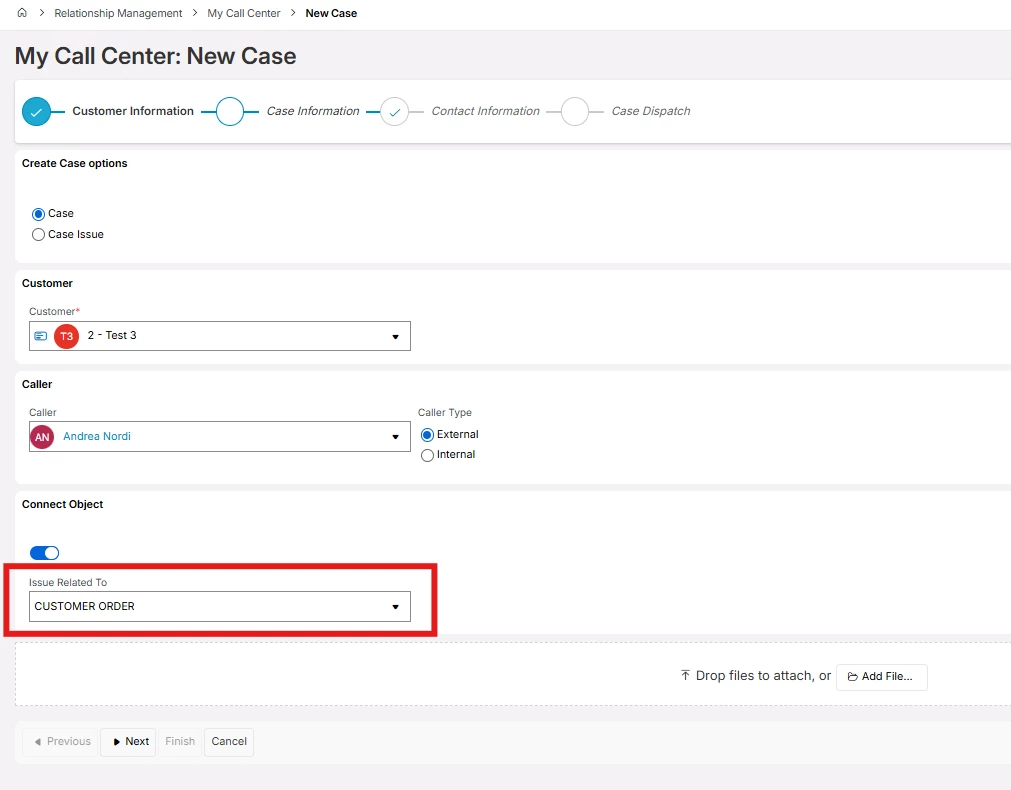Viewport: 1011px width, 790px height.
Task: Expand the Customer dropdown arrow
Action: coord(395,337)
